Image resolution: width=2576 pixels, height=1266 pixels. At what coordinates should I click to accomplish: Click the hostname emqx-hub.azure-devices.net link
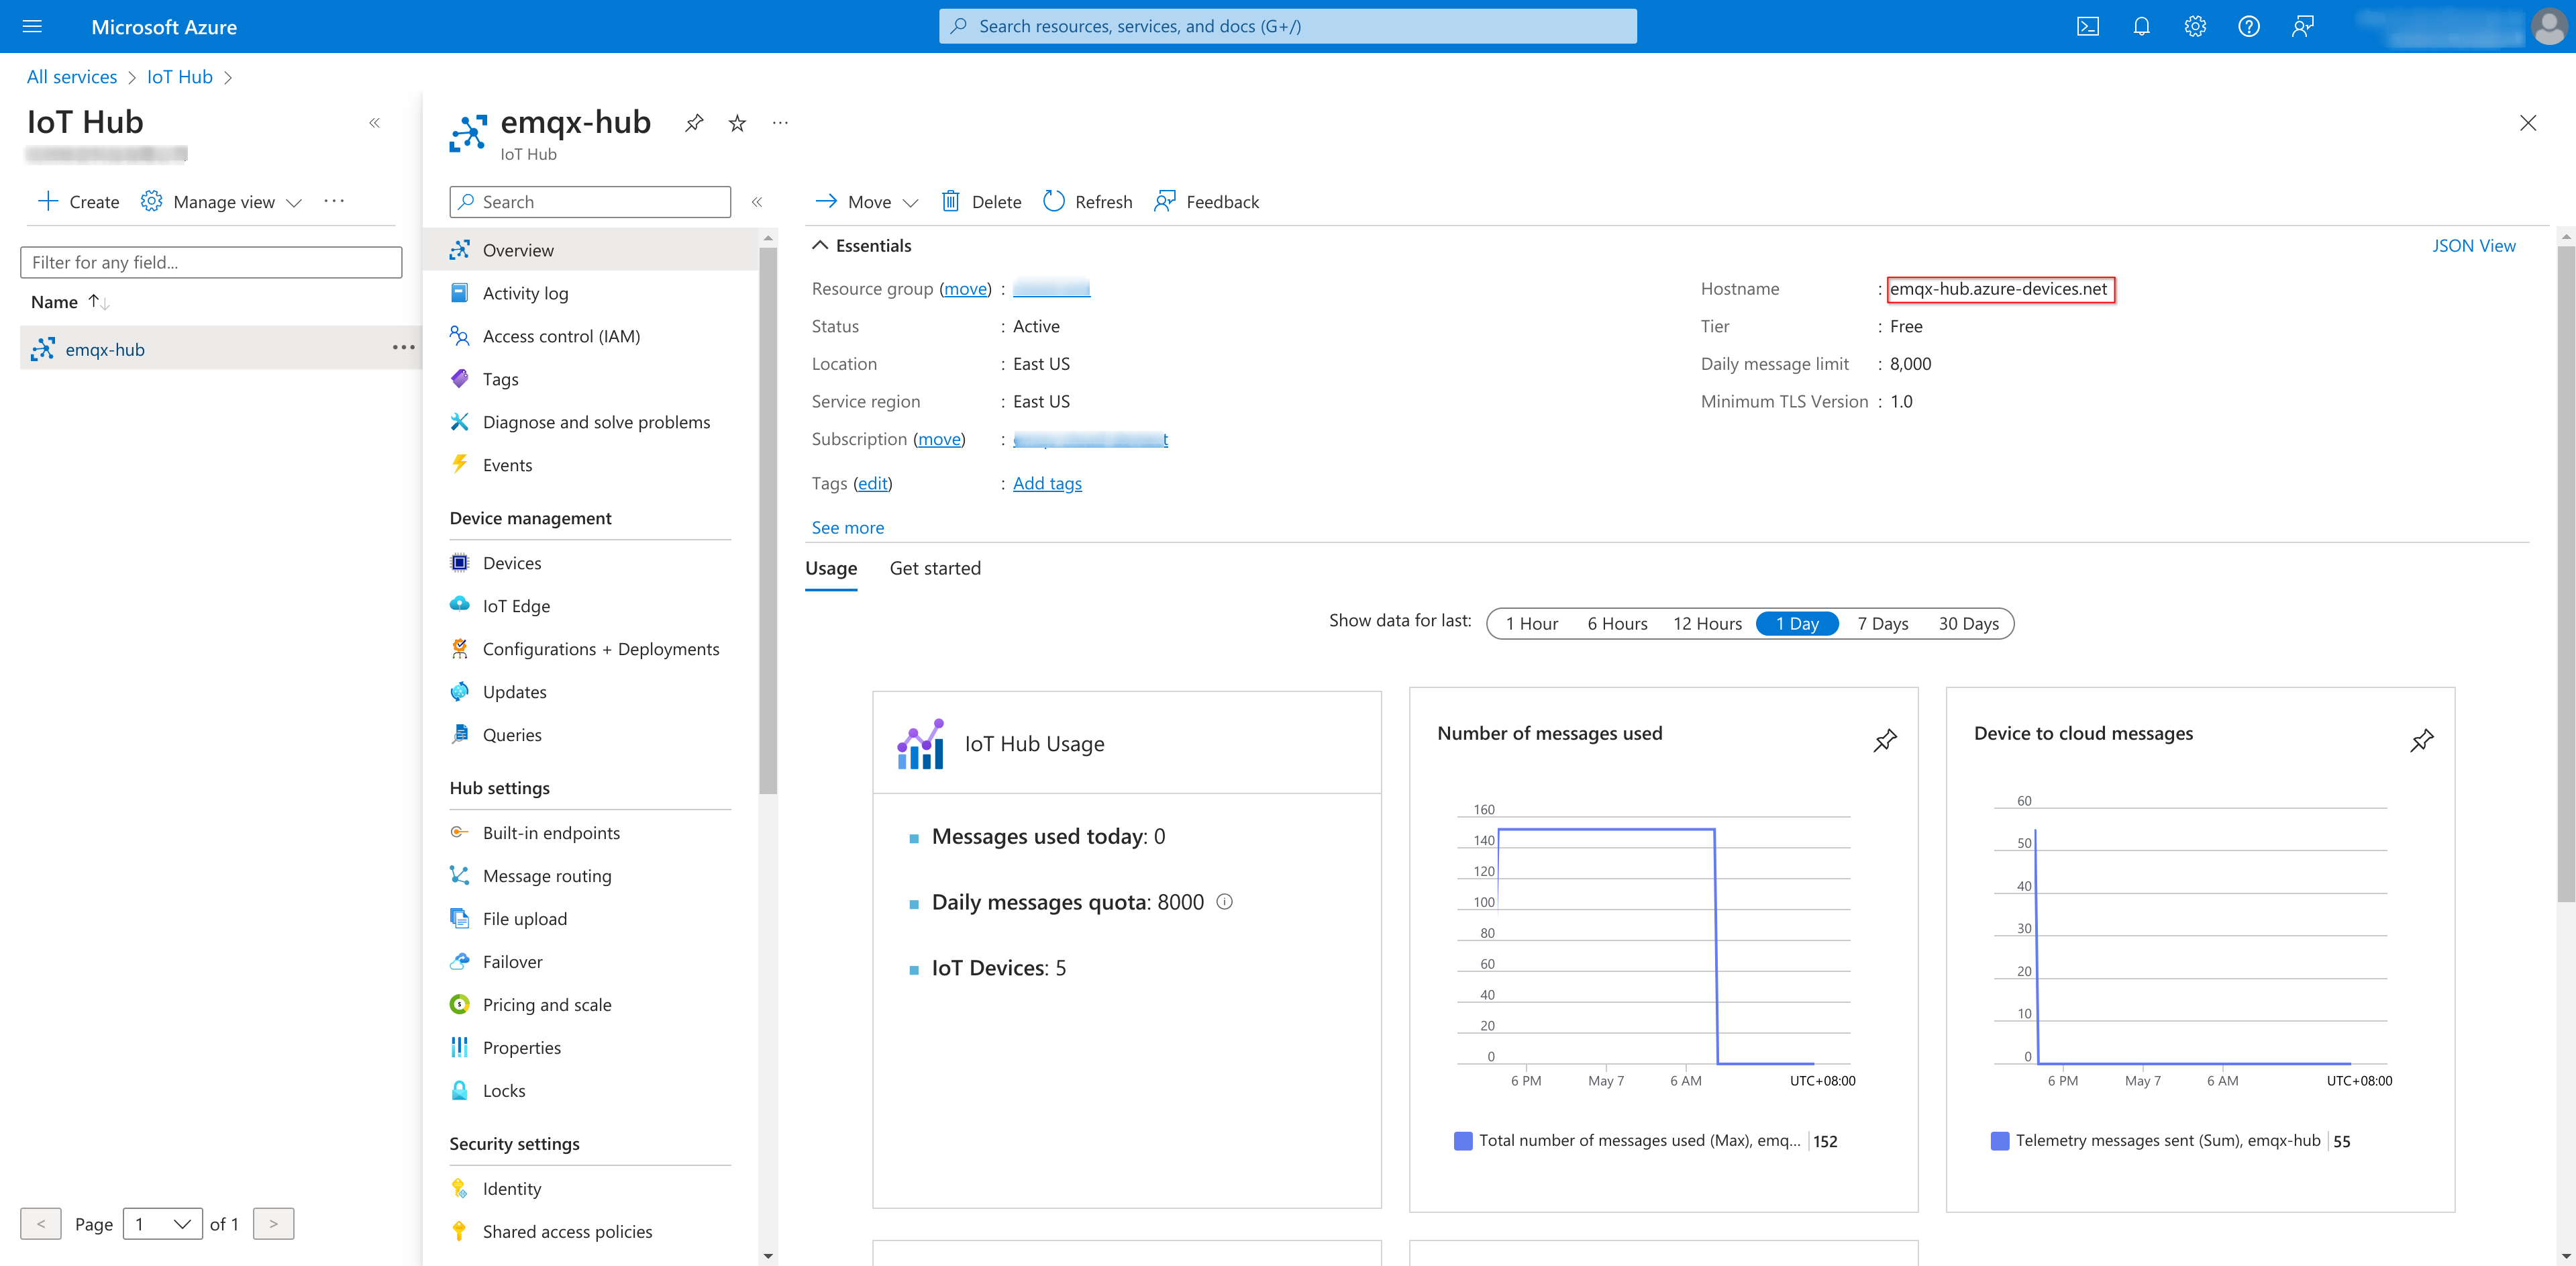pos(1998,288)
